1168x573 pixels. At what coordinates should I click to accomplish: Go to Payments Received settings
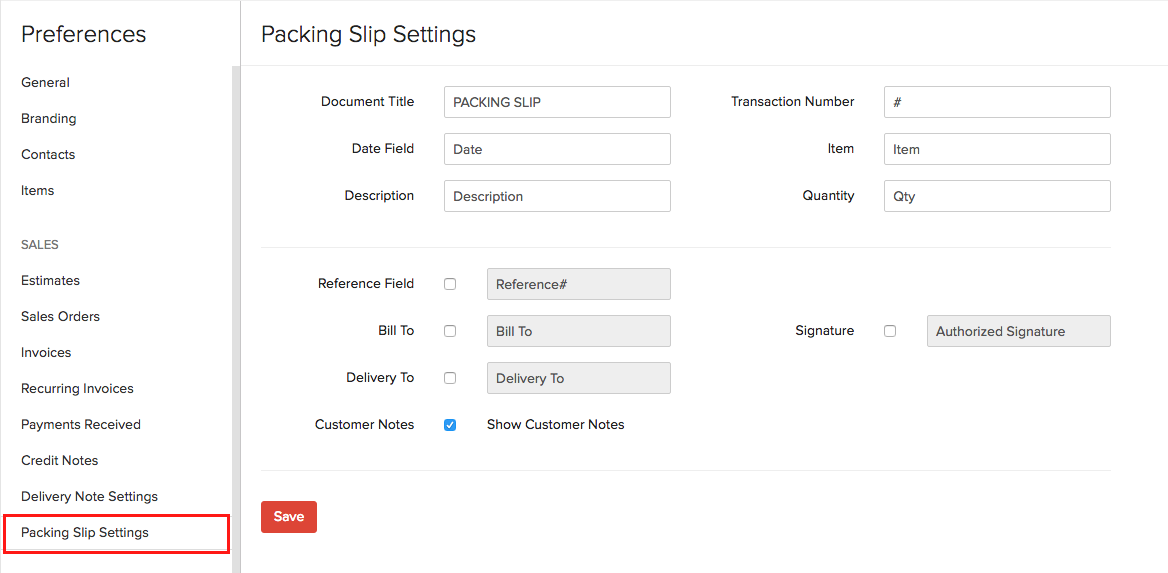pyautogui.click(x=81, y=424)
